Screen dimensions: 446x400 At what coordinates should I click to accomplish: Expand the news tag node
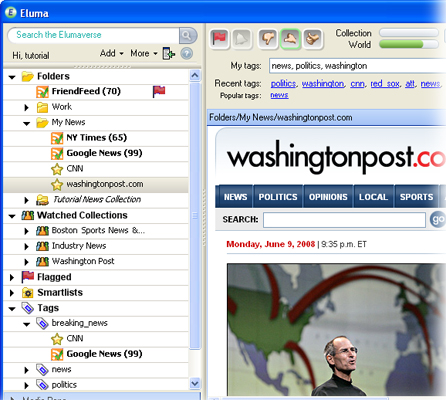pos(27,370)
